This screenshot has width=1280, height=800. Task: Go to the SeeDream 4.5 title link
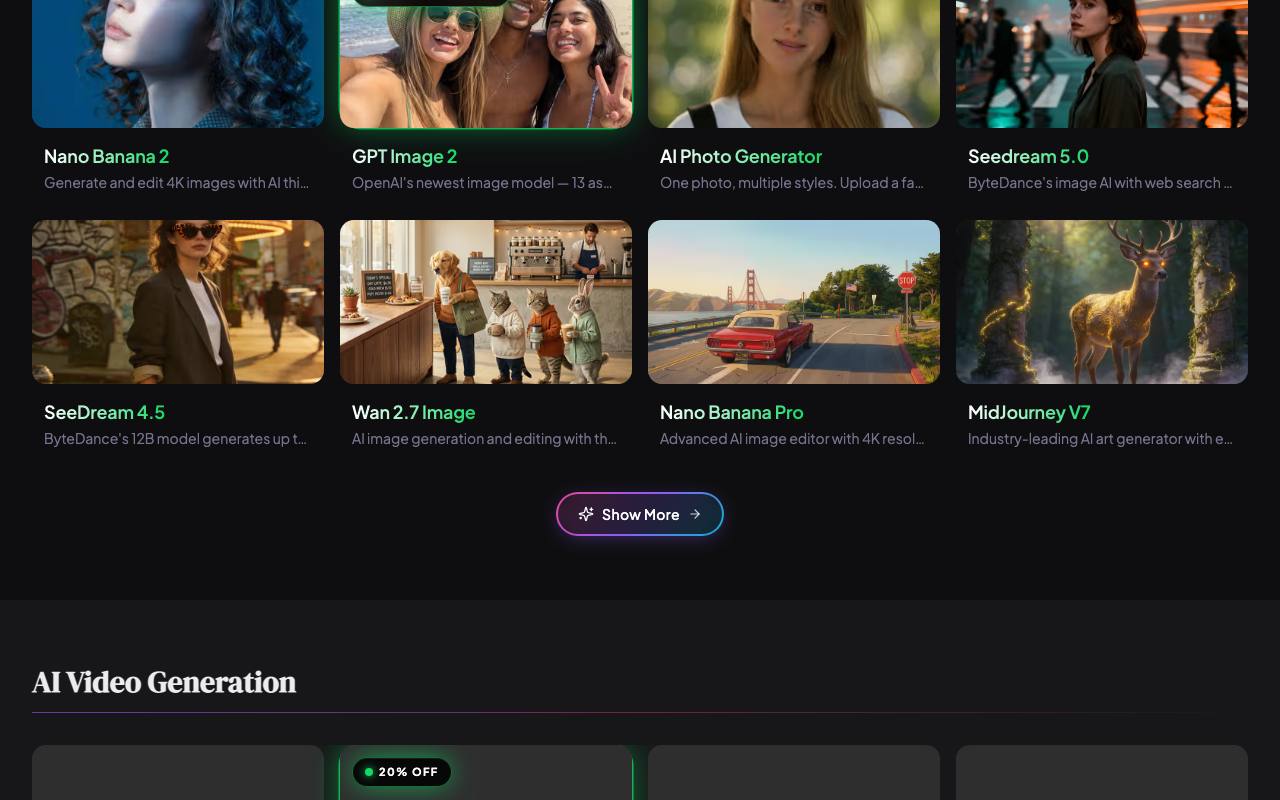(105, 412)
